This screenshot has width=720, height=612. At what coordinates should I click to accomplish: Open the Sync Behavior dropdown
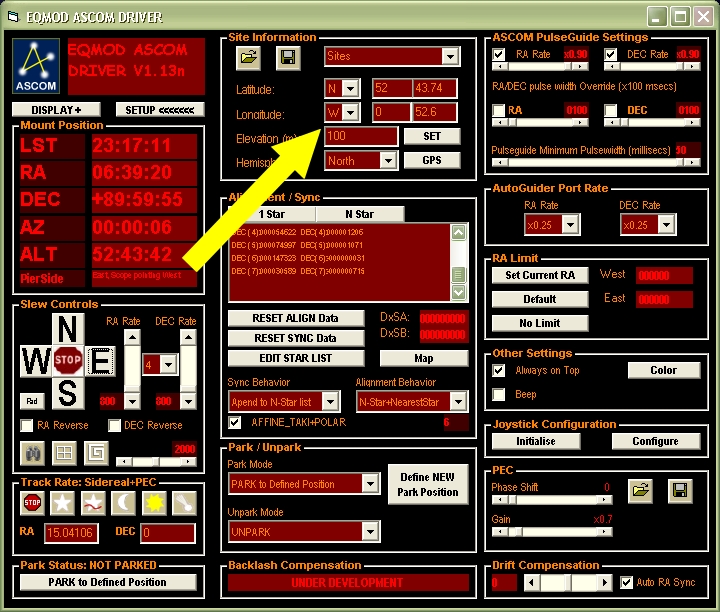pyautogui.click(x=330, y=402)
